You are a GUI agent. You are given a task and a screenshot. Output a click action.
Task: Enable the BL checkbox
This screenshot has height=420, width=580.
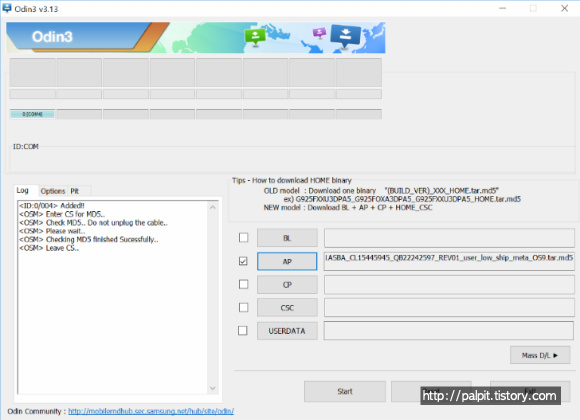243,238
